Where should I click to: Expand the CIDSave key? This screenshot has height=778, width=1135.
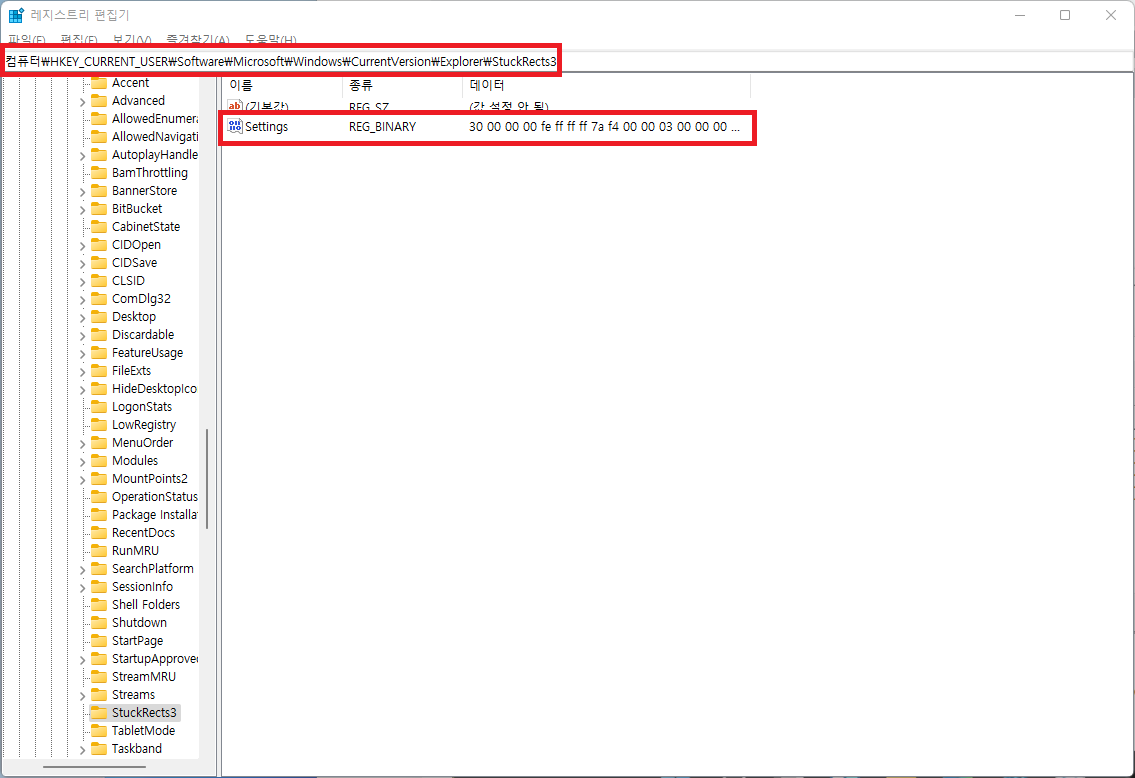pyautogui.click(x=83, y=264)
